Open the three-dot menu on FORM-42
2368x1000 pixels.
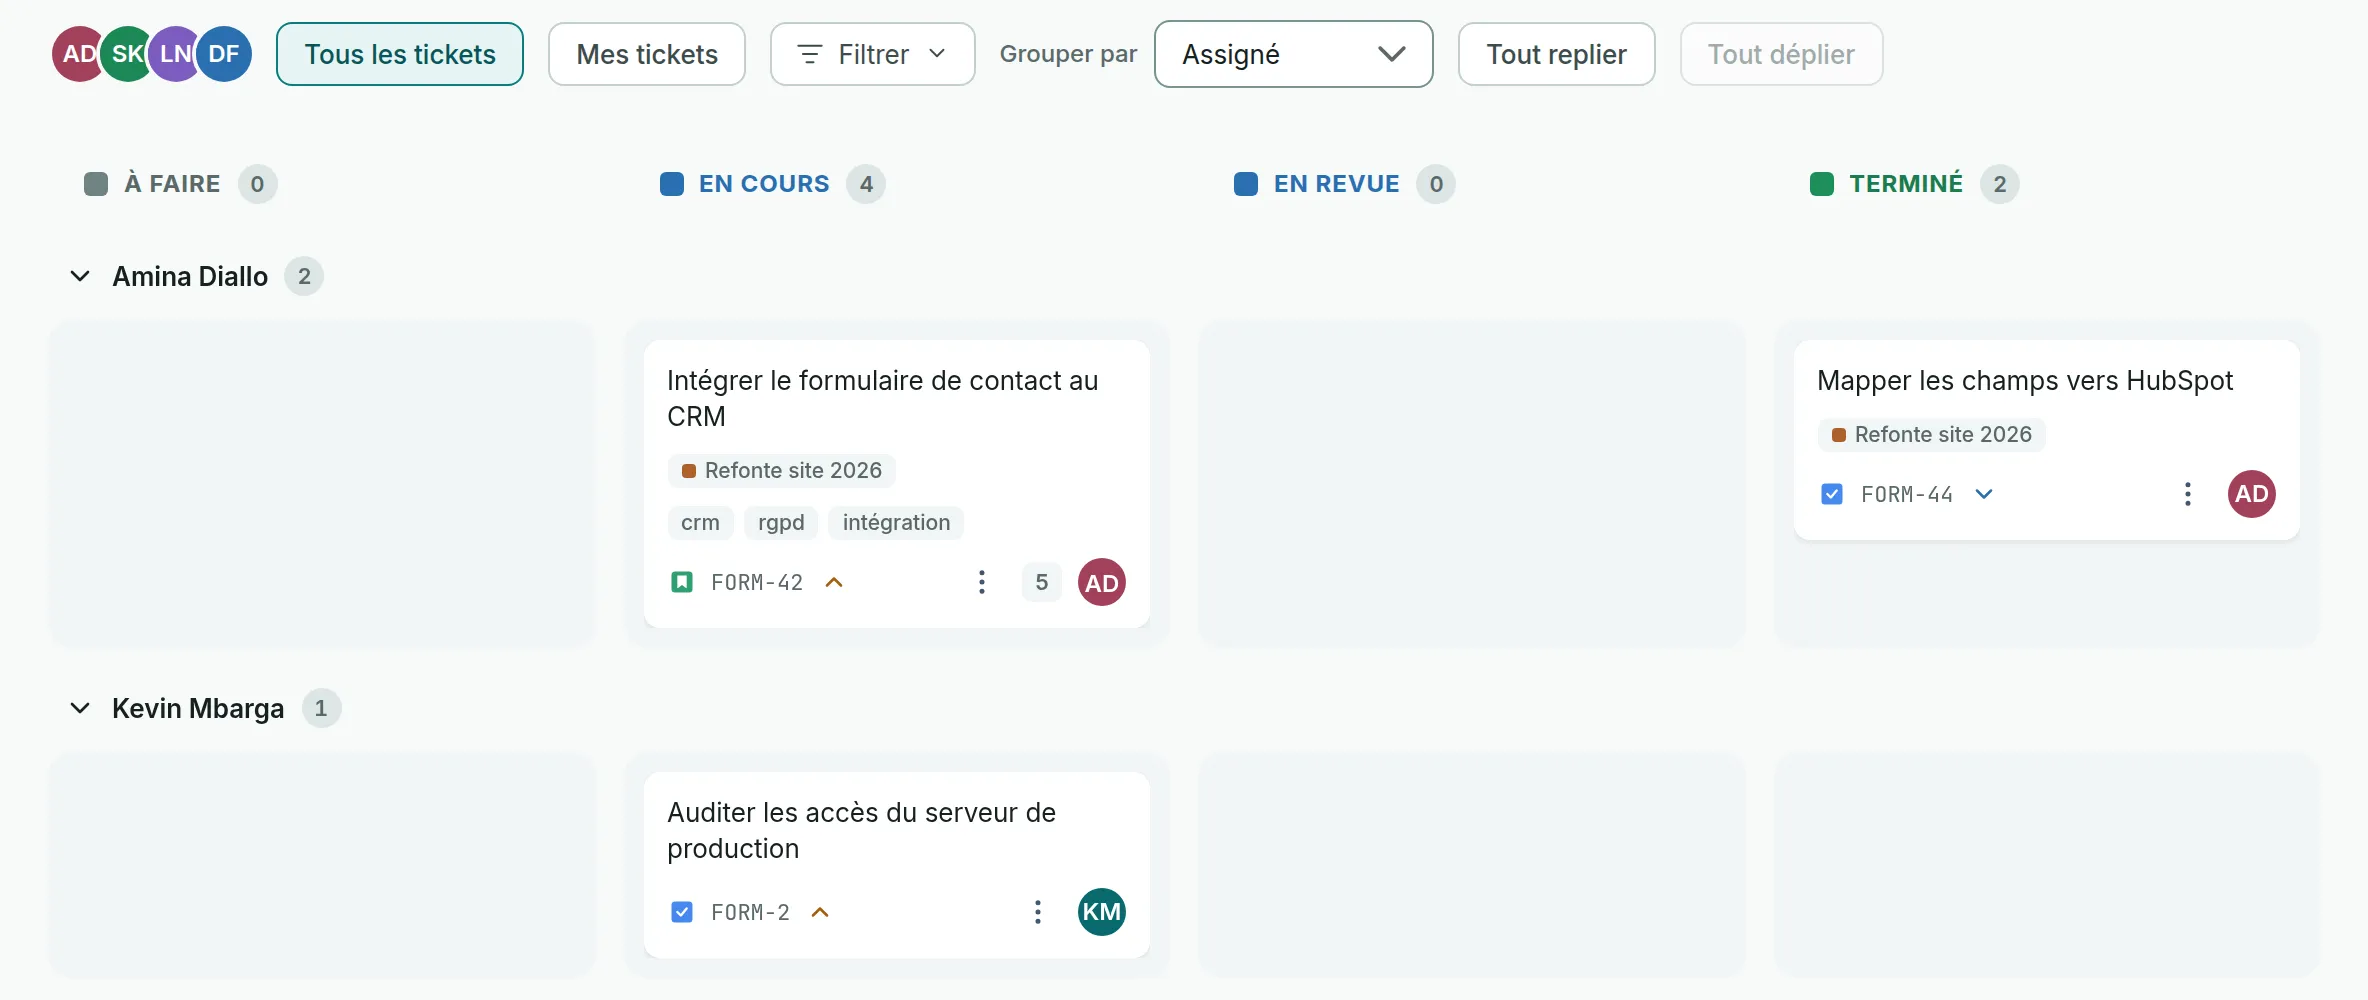[982, 582]
